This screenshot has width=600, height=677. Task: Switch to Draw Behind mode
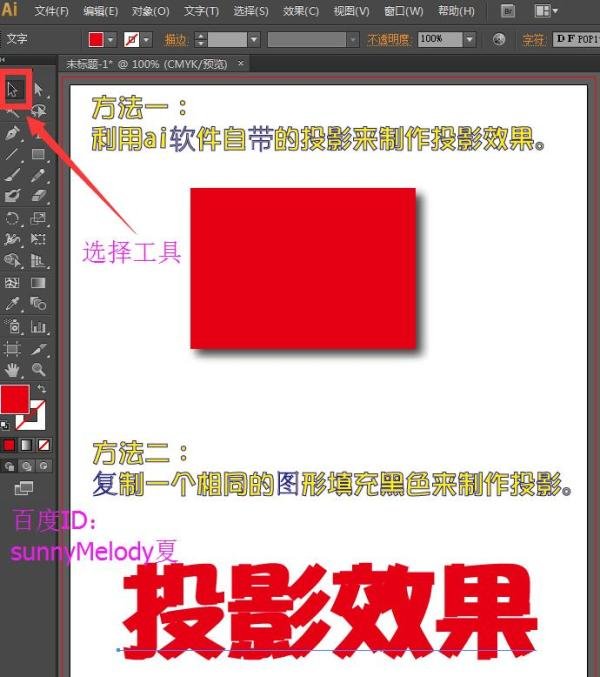(27, 466)
